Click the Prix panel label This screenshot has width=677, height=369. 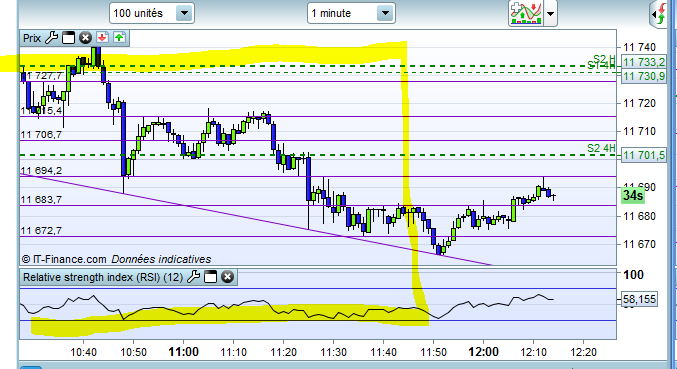coord(32,38)
